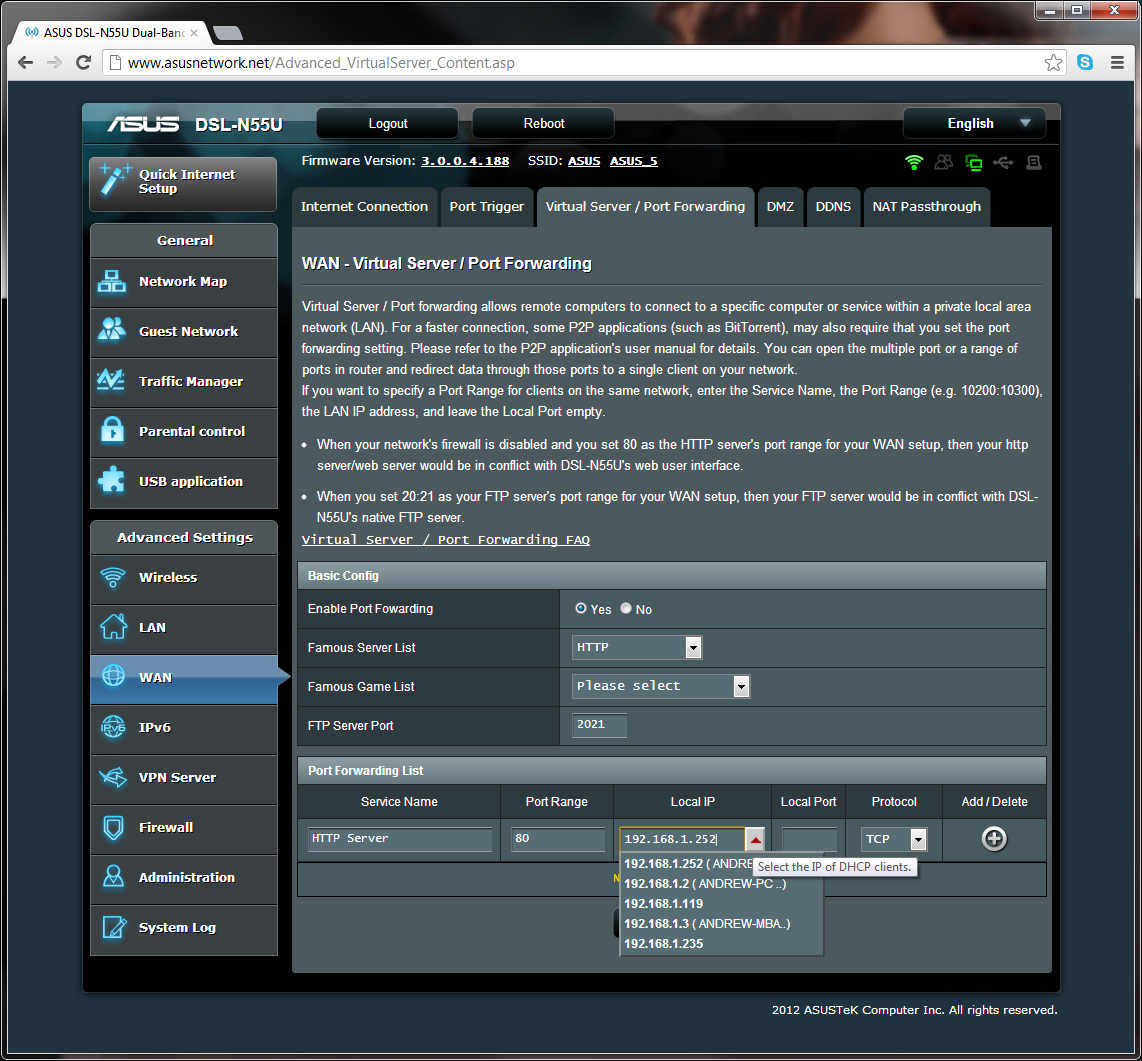
Task: Click the LAN house icon
Action: coord(113,627)
